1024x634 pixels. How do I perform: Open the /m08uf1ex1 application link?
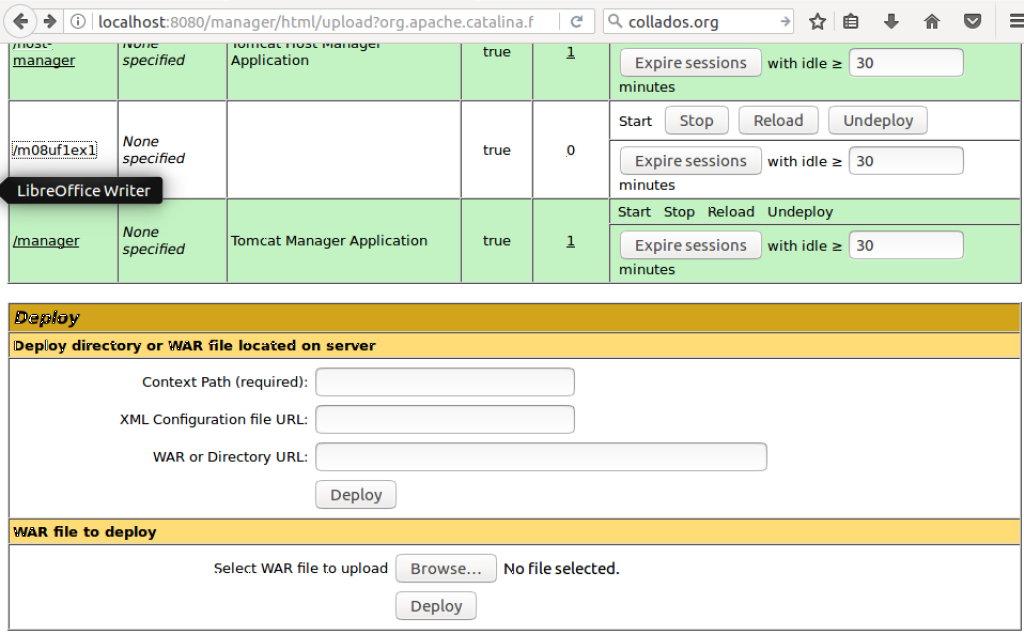coord(54,150)
